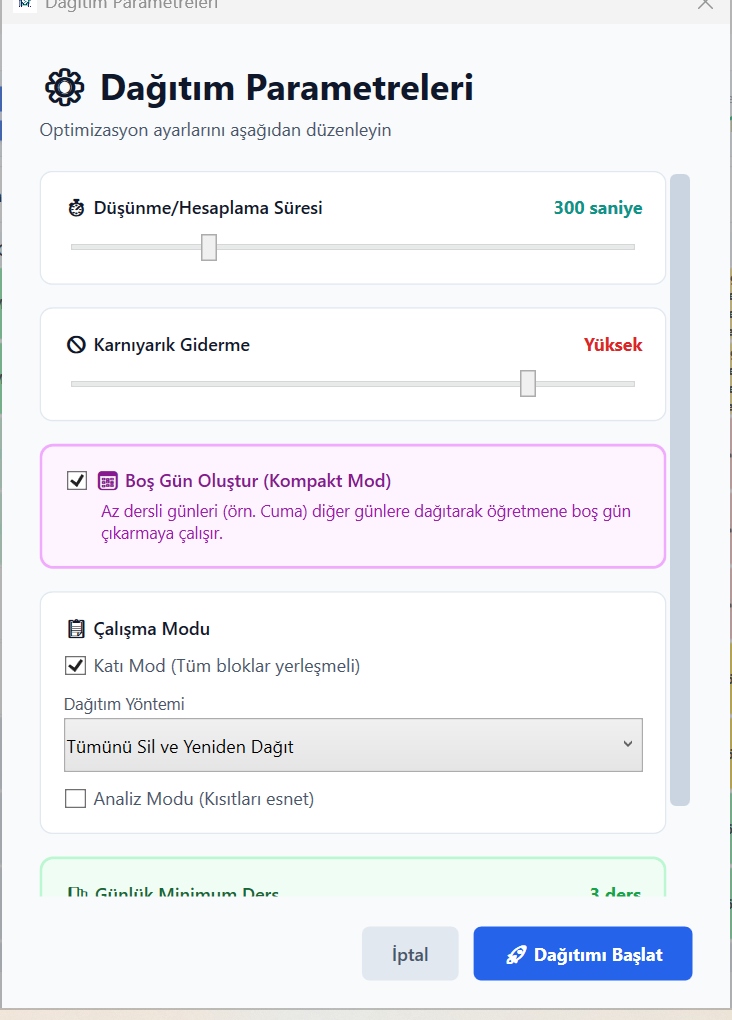The height and width of the screenshot is (1020, 732).
Task: Click the clipboard icon beside Çalışma Modu
Action: (x=75, y=629)
